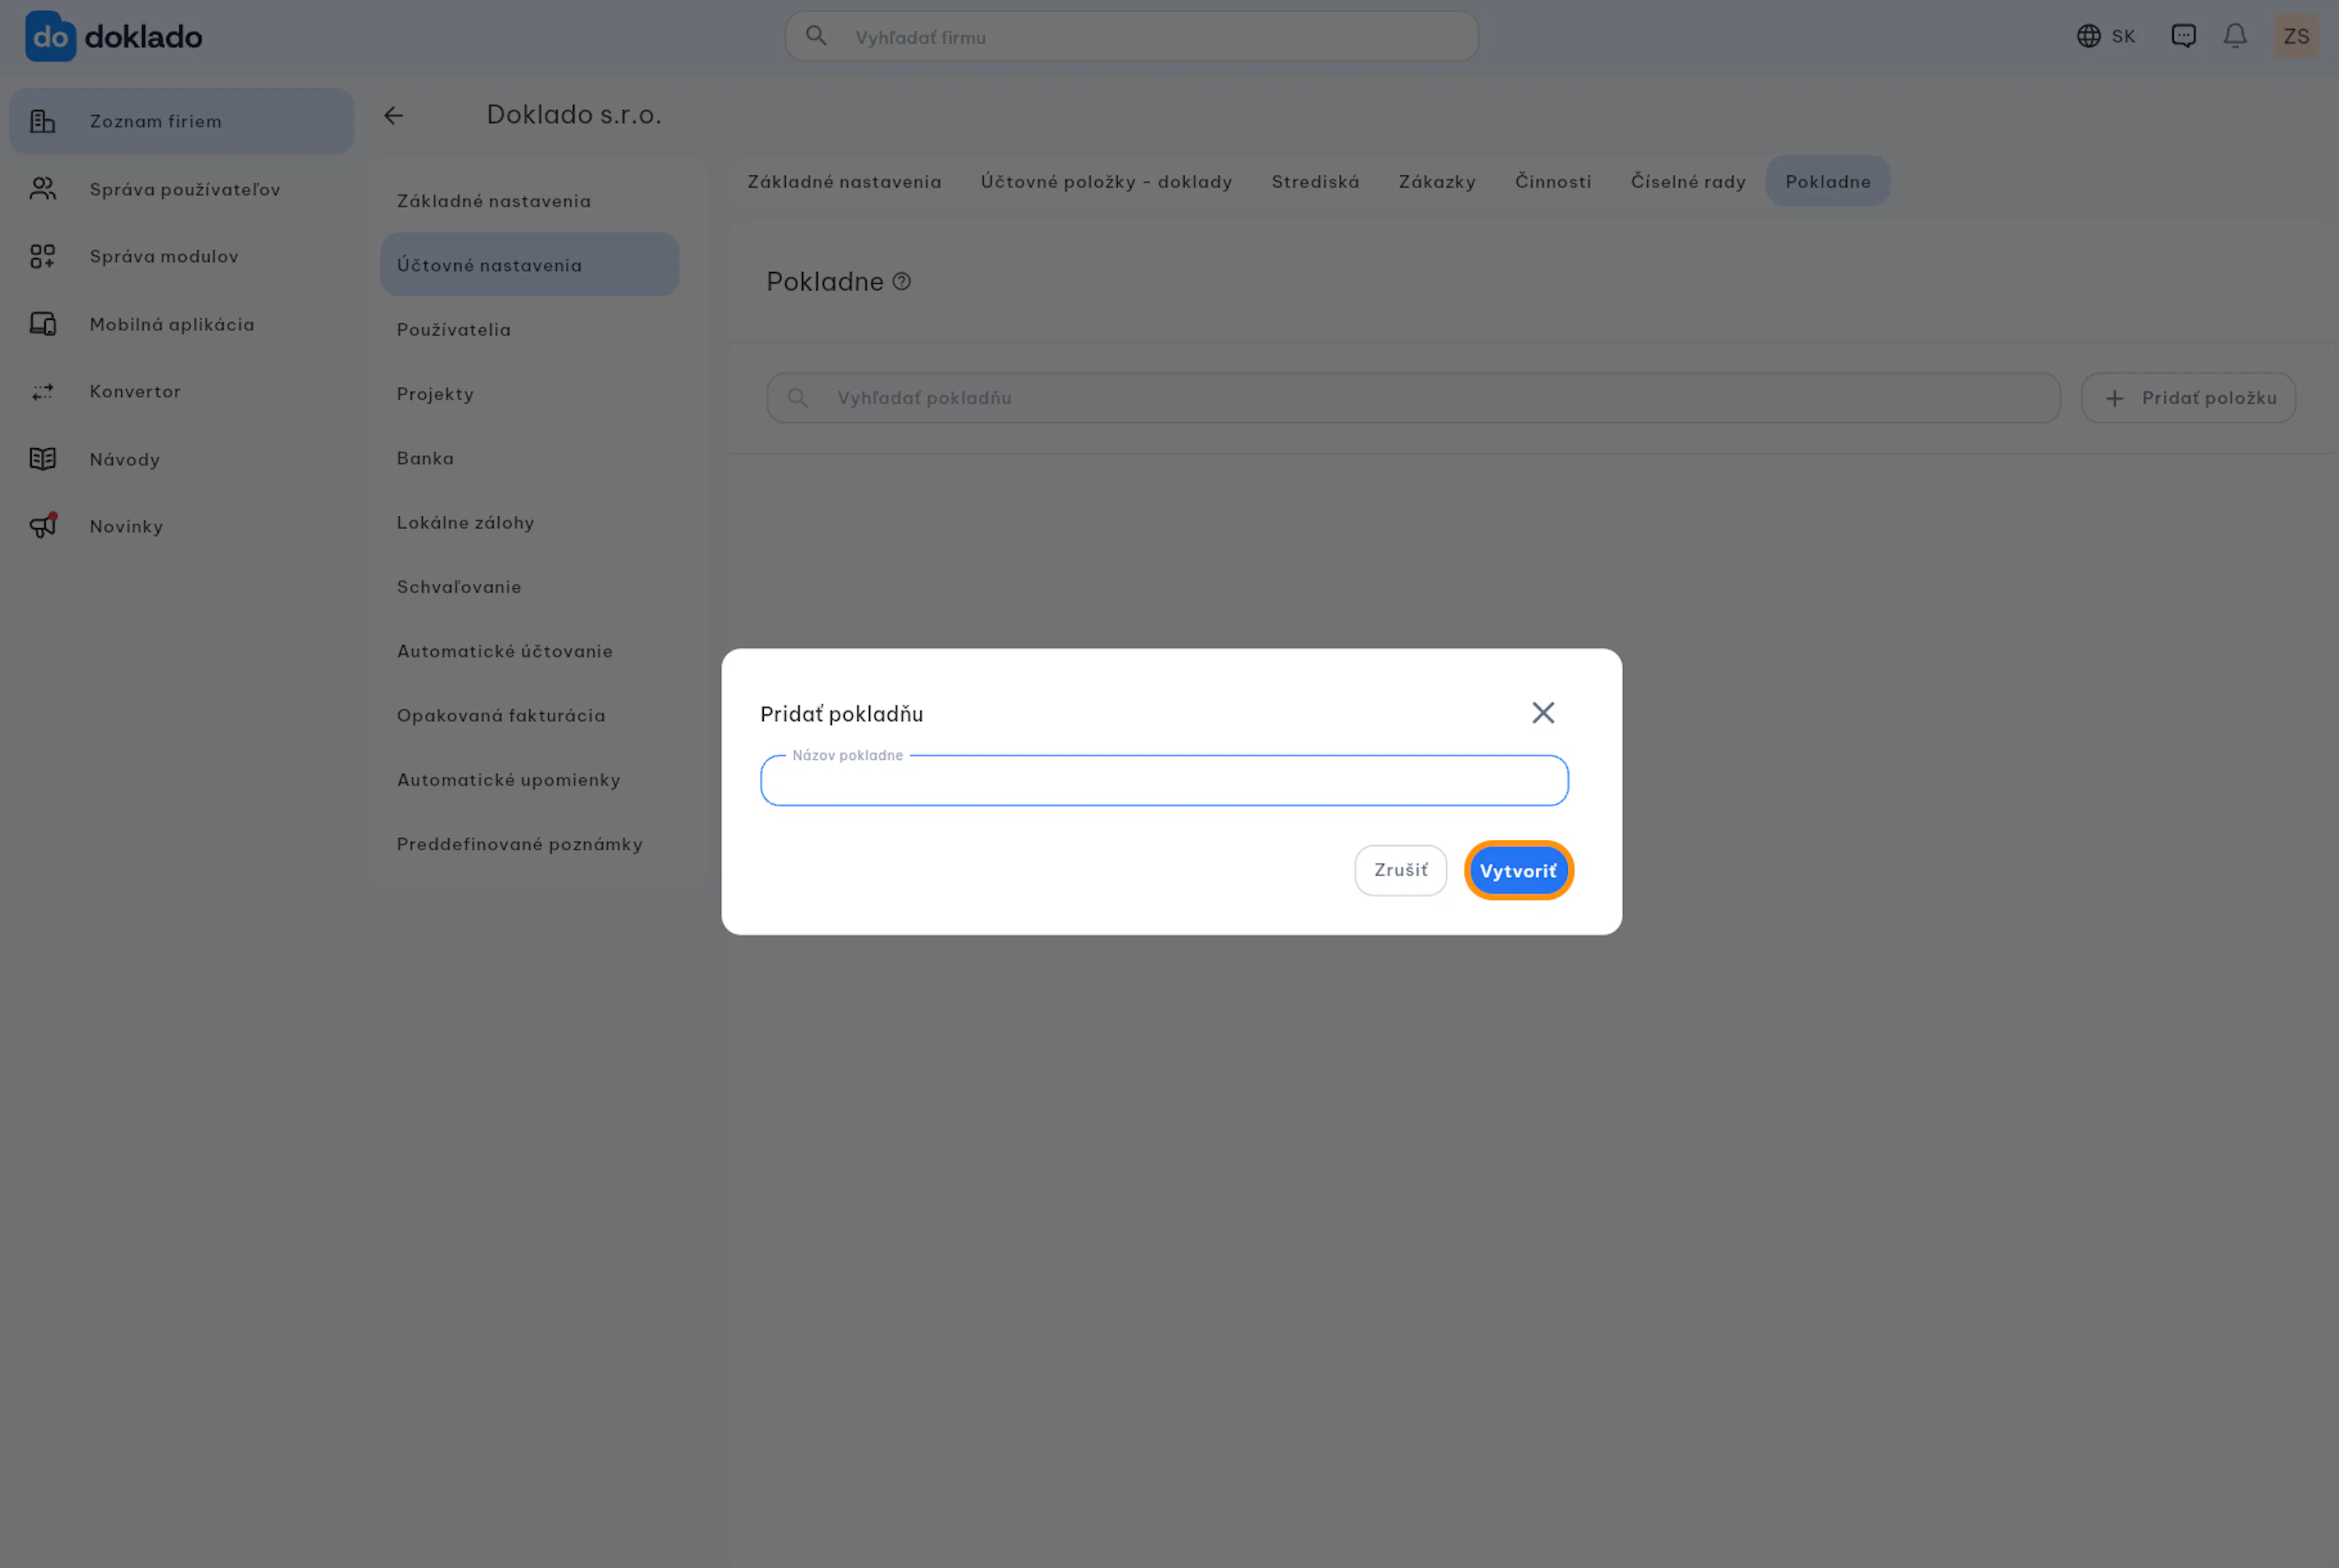This screenshot has width=2339, height=1568.
Task: Open the notifications bell
Action: [x=2235, y=36]
